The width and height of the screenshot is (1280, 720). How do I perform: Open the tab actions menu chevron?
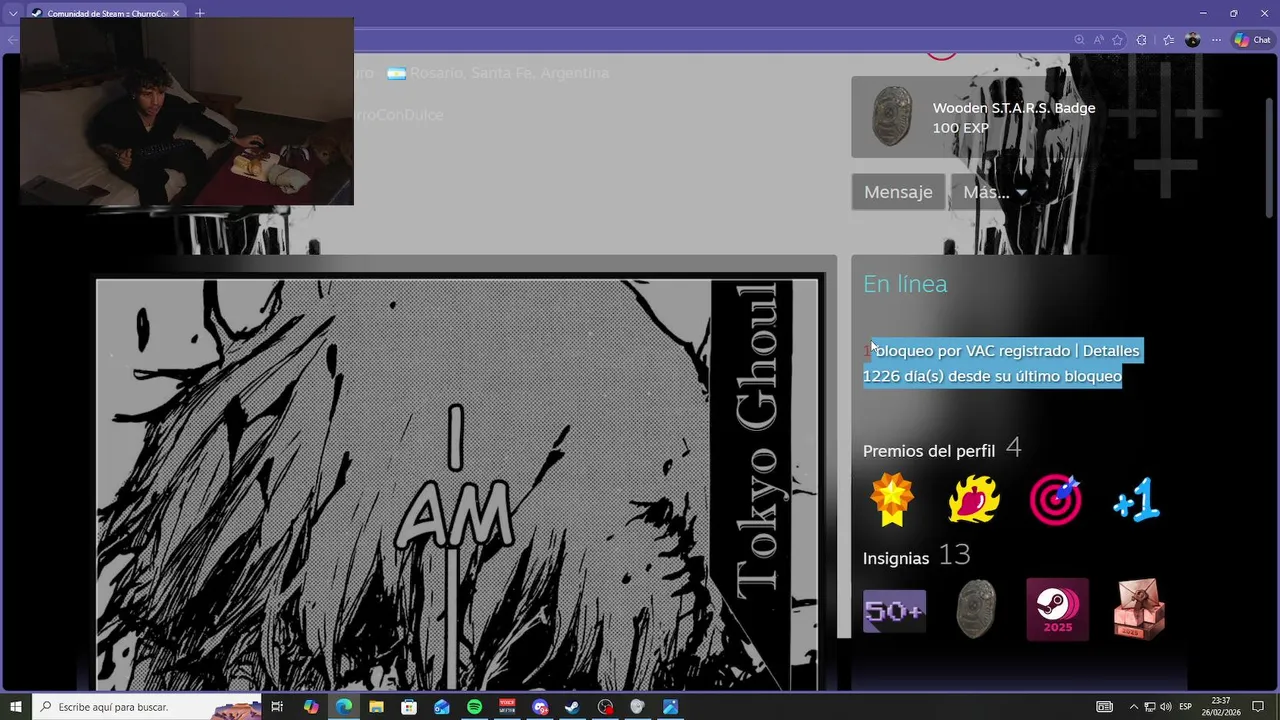click(13, 13)
